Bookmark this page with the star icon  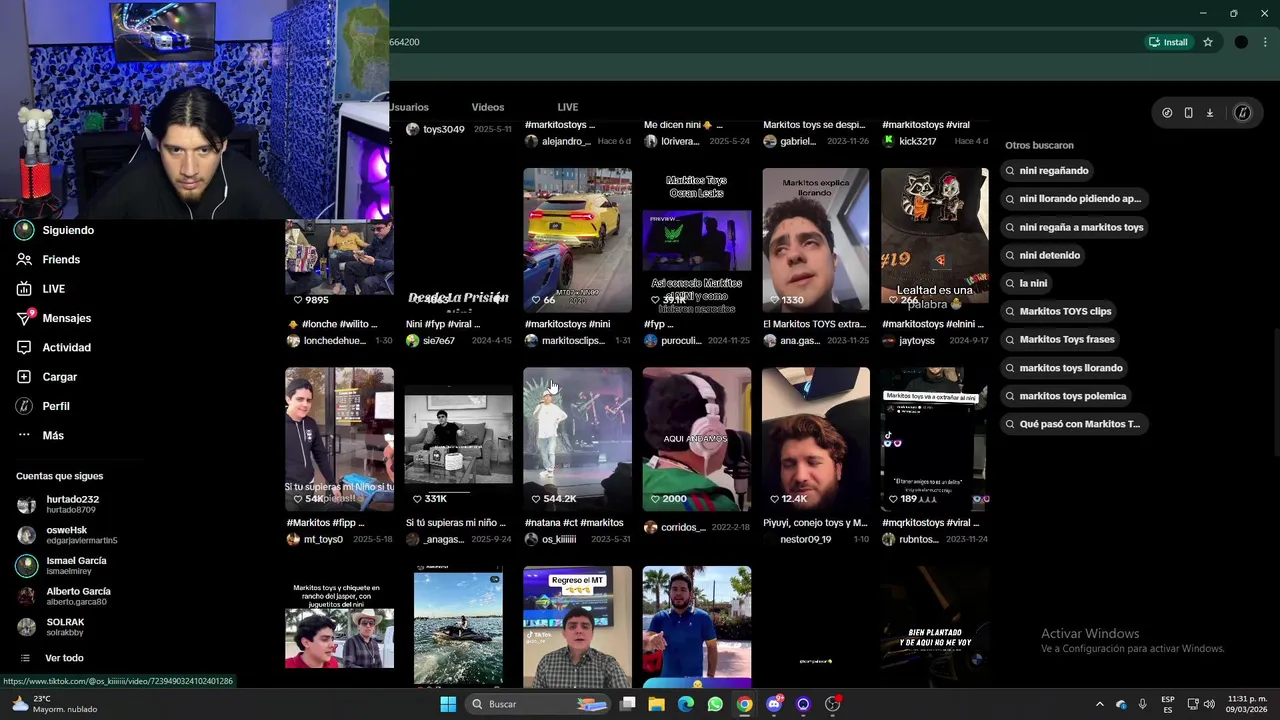[1208, 42]
